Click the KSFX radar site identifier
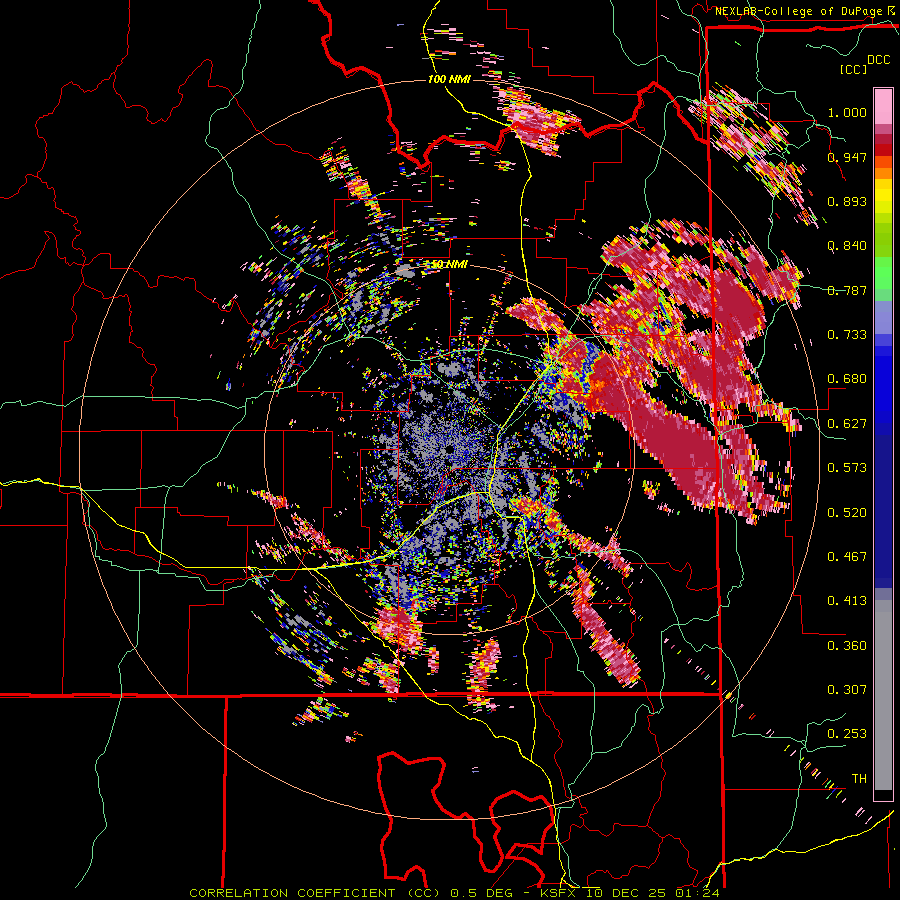The height and width of the screenshot is (900, 900). tap(559, 893)
